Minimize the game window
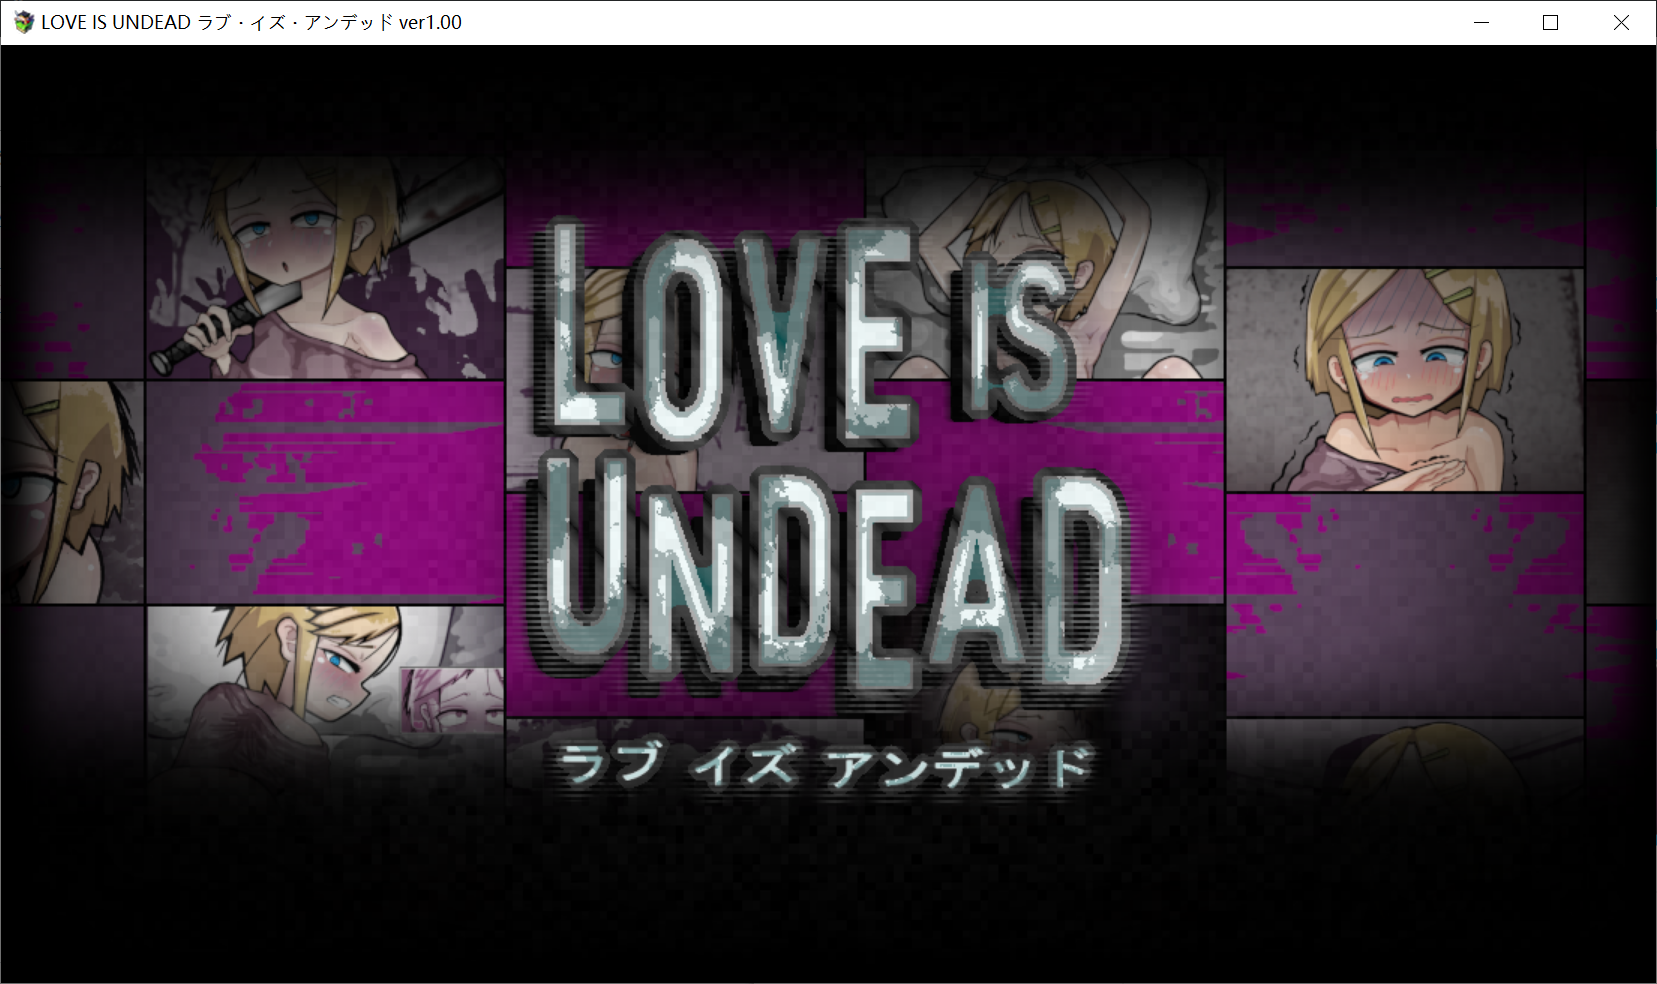This screenshot has width=1657, height=984. point(1480,21)
